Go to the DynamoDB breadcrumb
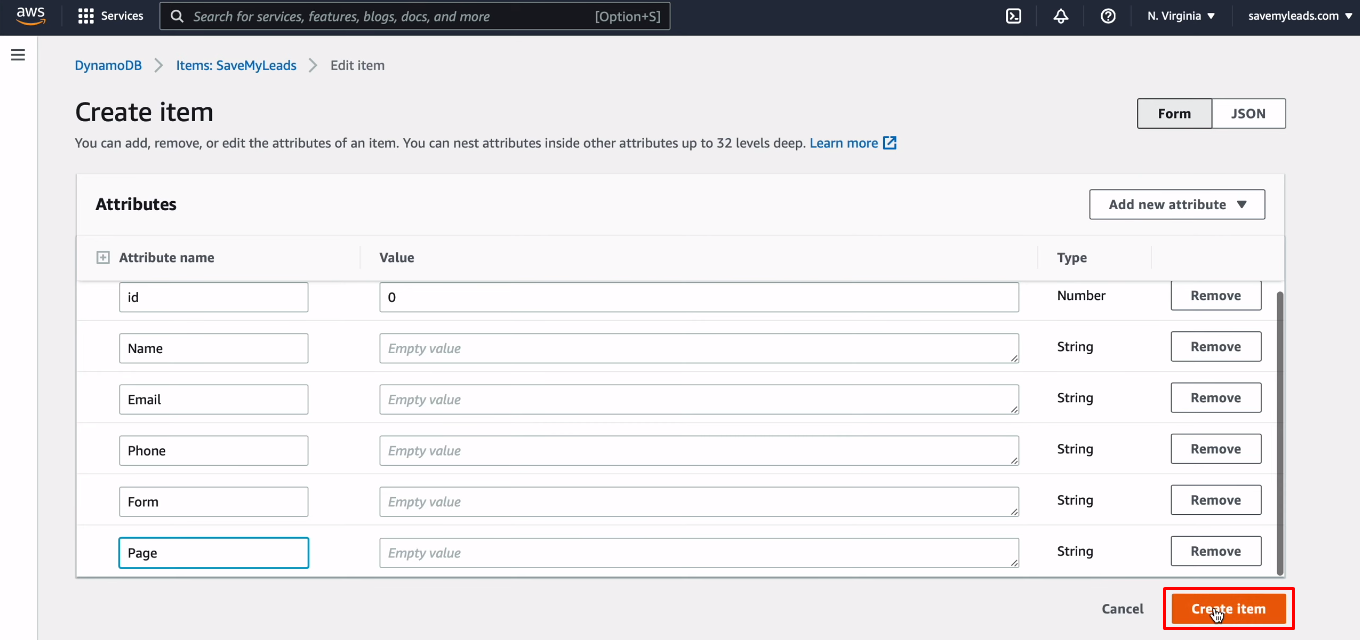 pyautogui.click(x=108, y=66)
